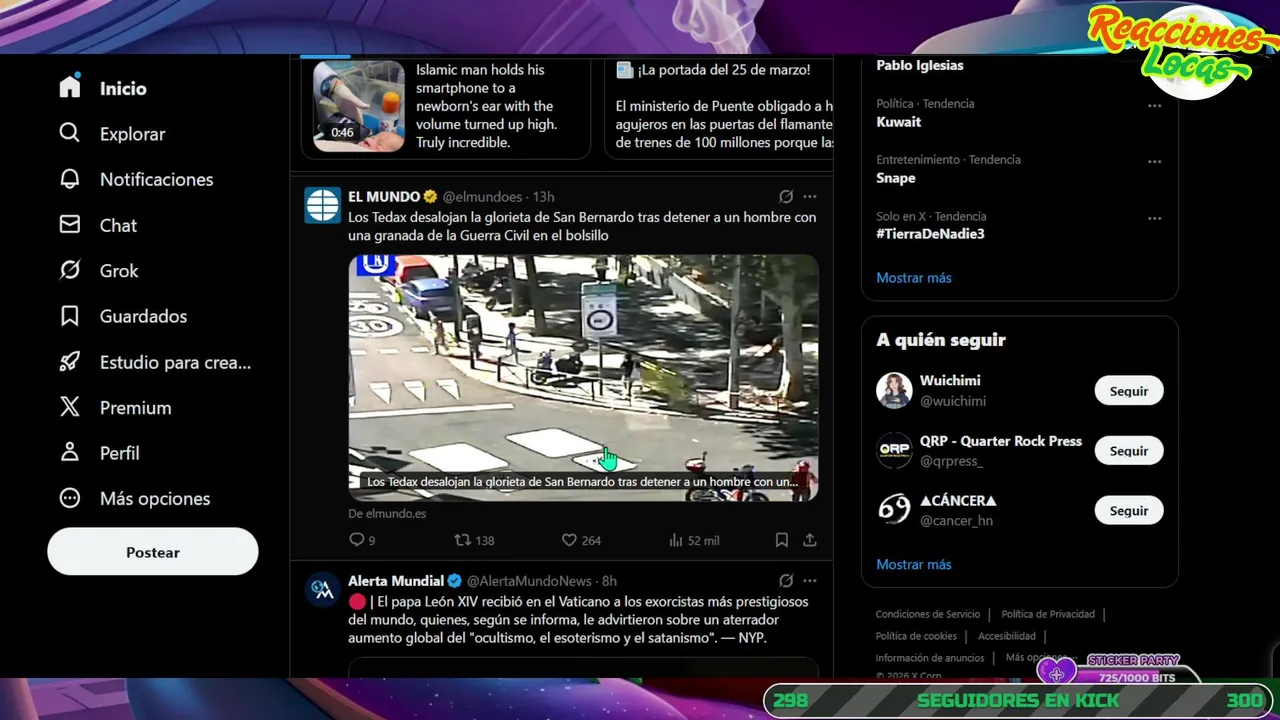
Task: Open Información de anuncios footer link
Action: (930, 658)
